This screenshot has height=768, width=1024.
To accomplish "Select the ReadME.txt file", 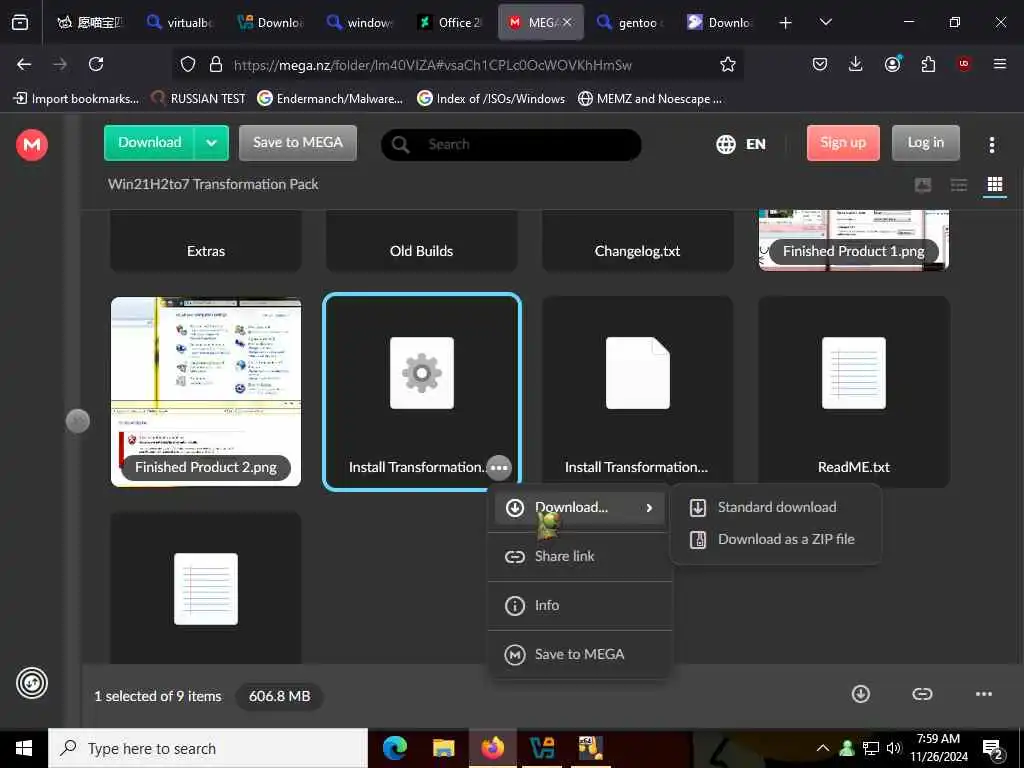I will [x=854, y=392].
